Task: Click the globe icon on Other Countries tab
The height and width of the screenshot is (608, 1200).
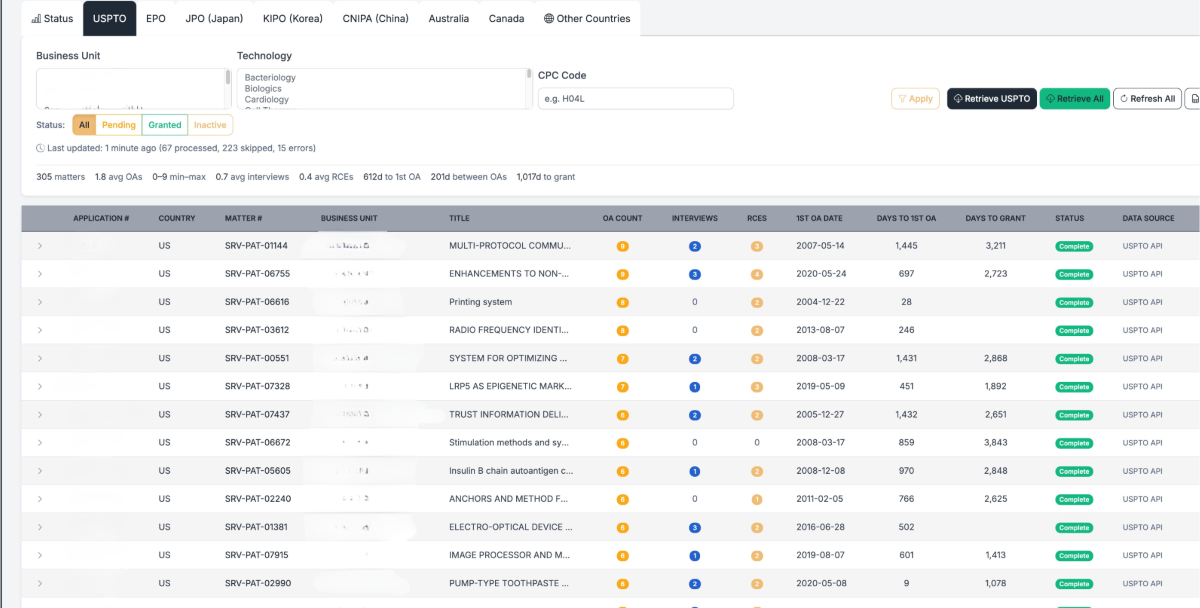Action: tap(549, 18)
